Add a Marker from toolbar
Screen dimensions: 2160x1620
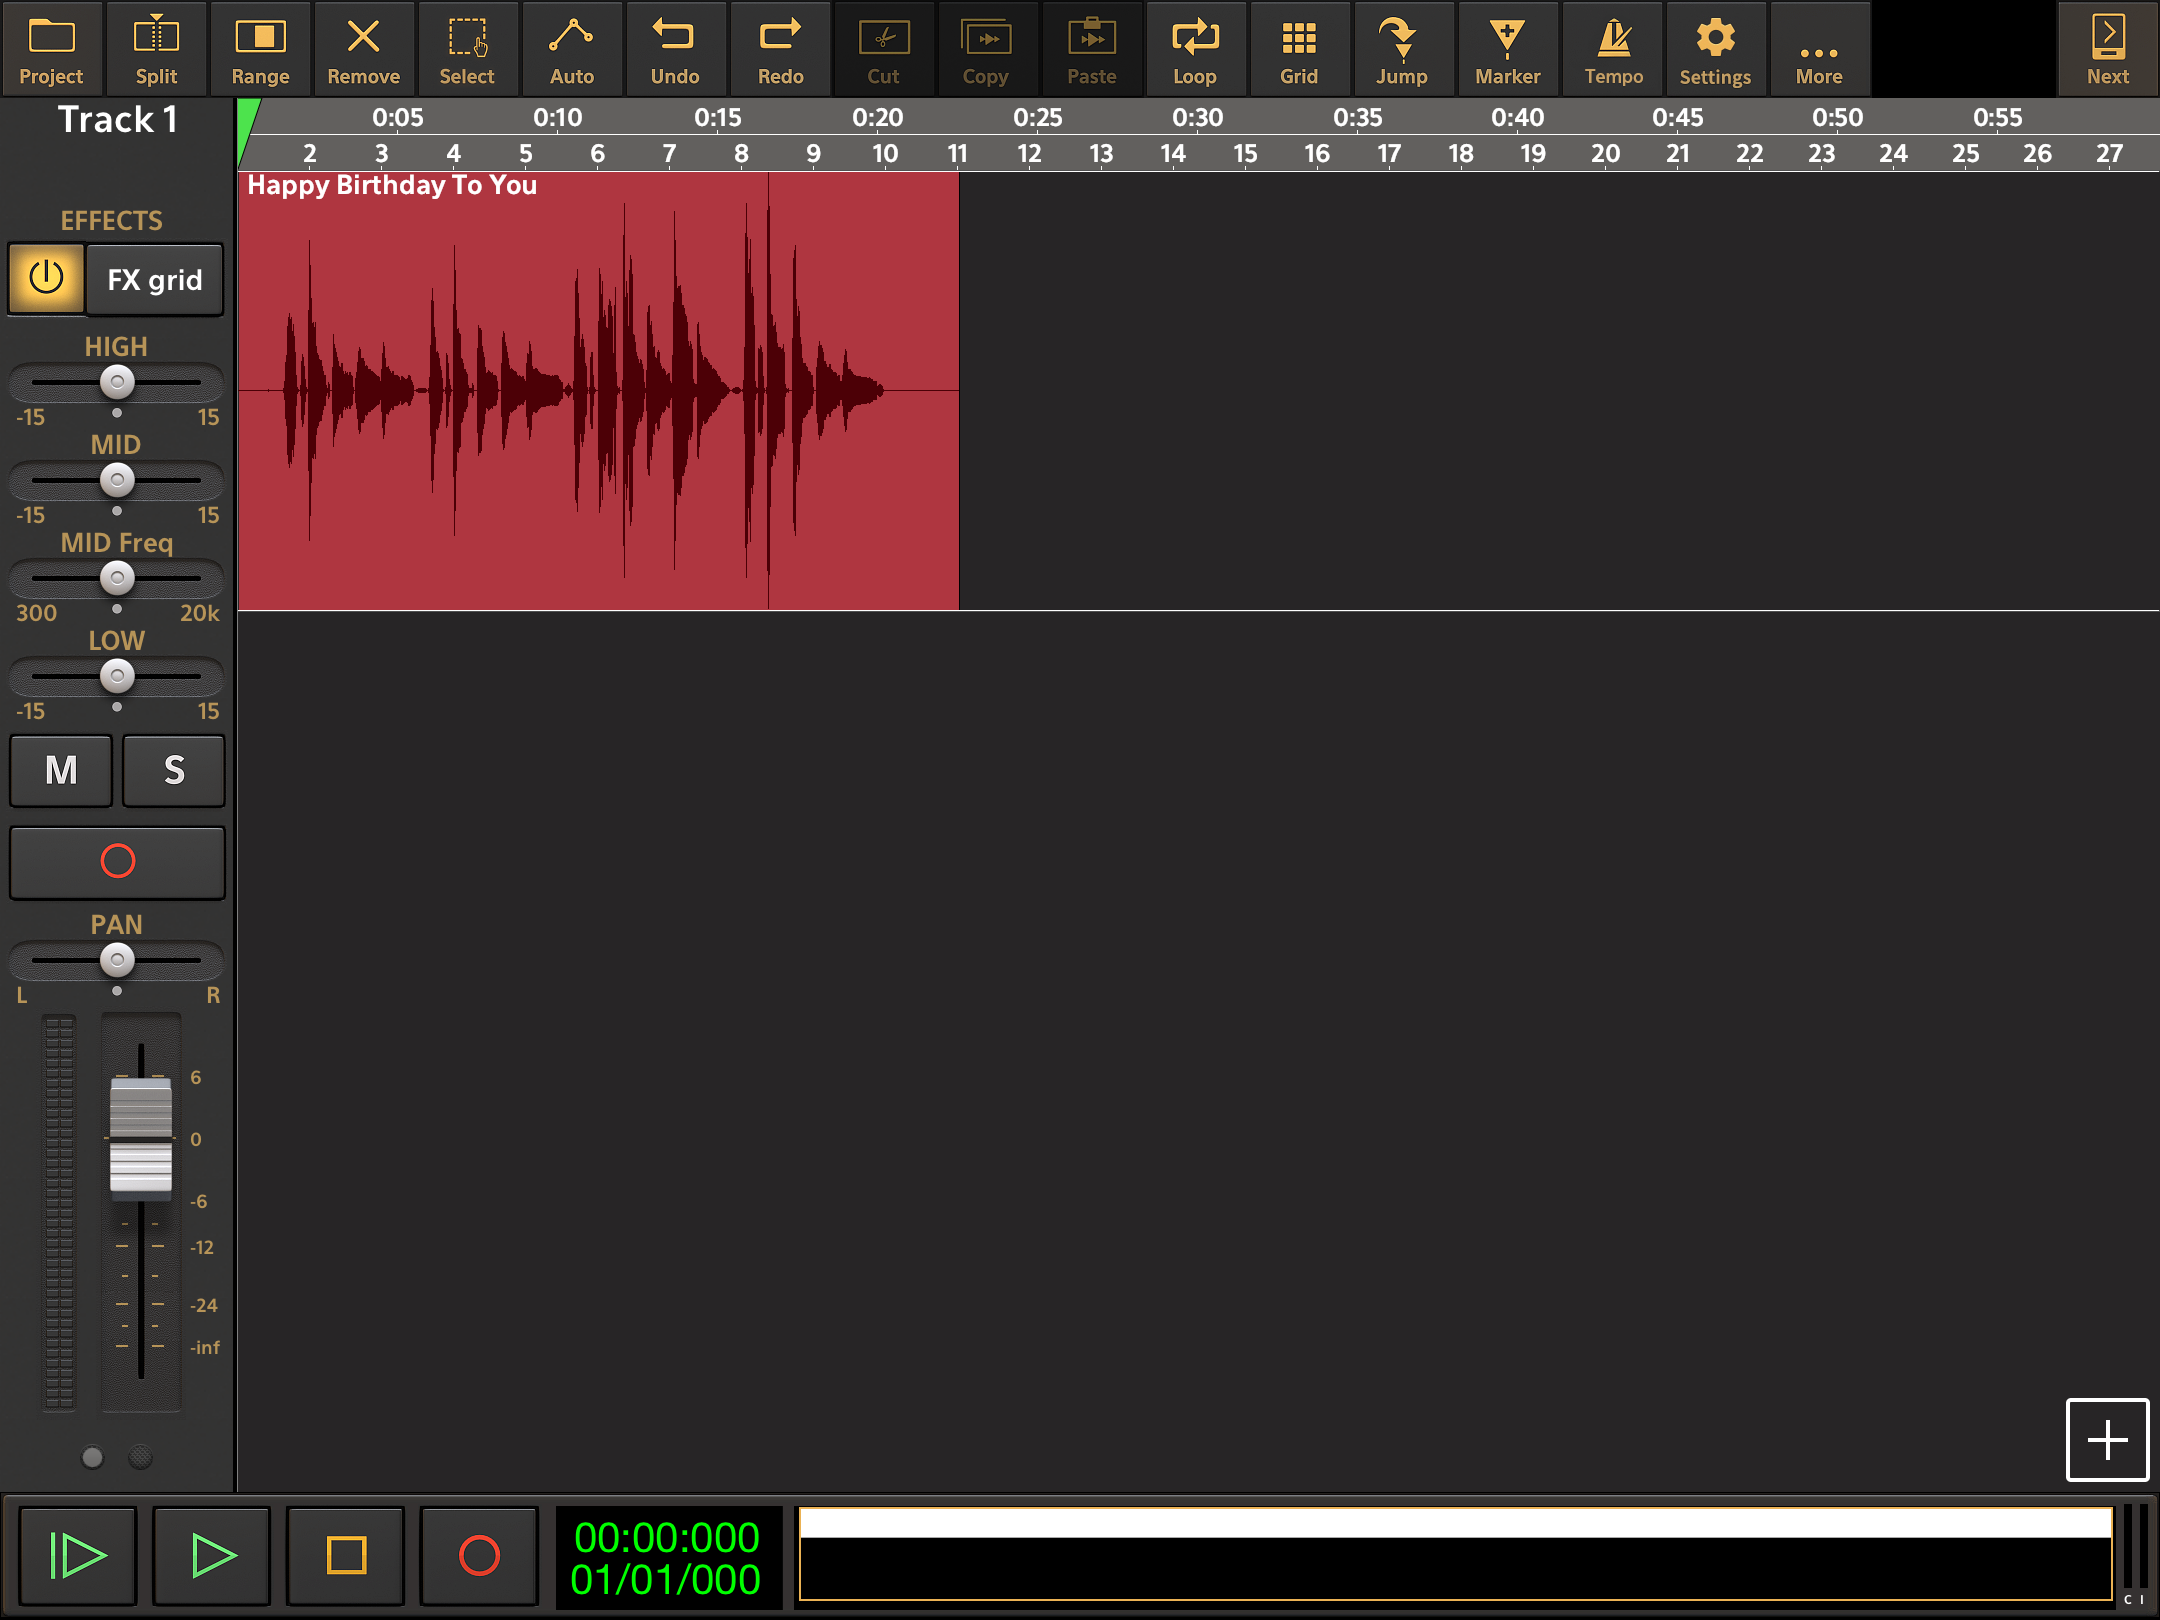pyautogui.click(x=1507, y=49)
